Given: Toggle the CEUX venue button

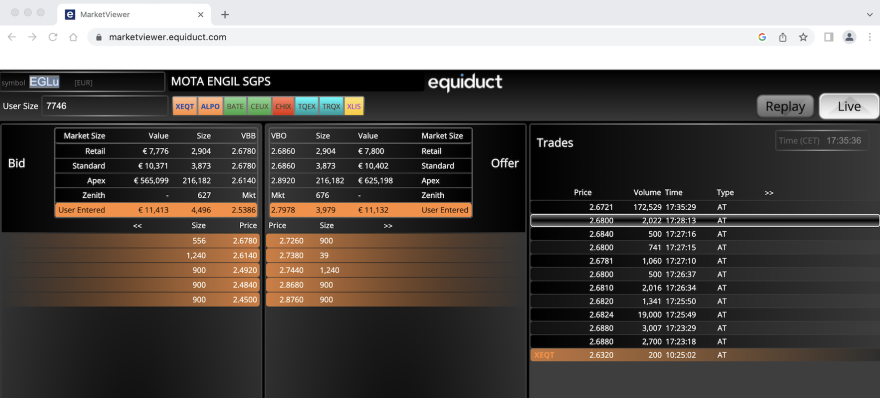Looking at the screenshot, I should point(259,106).
